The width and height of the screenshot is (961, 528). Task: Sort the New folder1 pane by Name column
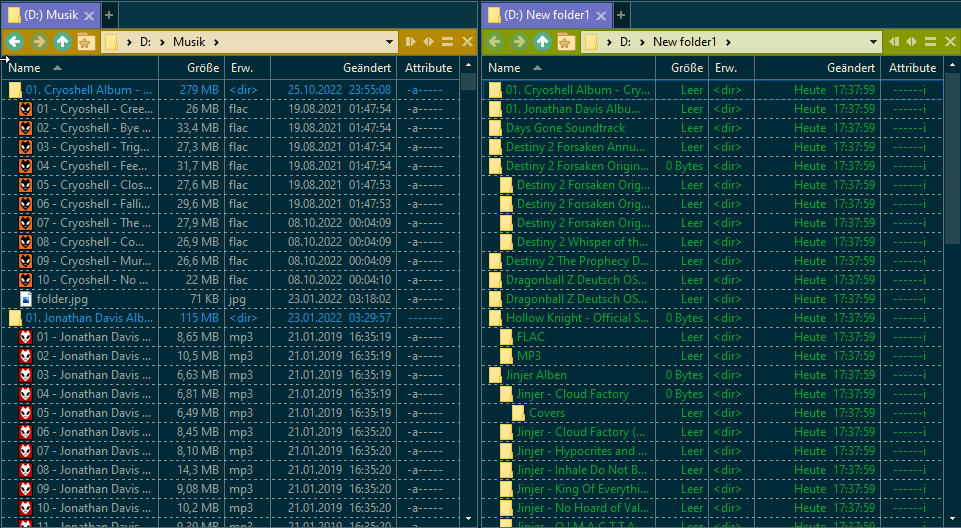(x=568, y=67)
